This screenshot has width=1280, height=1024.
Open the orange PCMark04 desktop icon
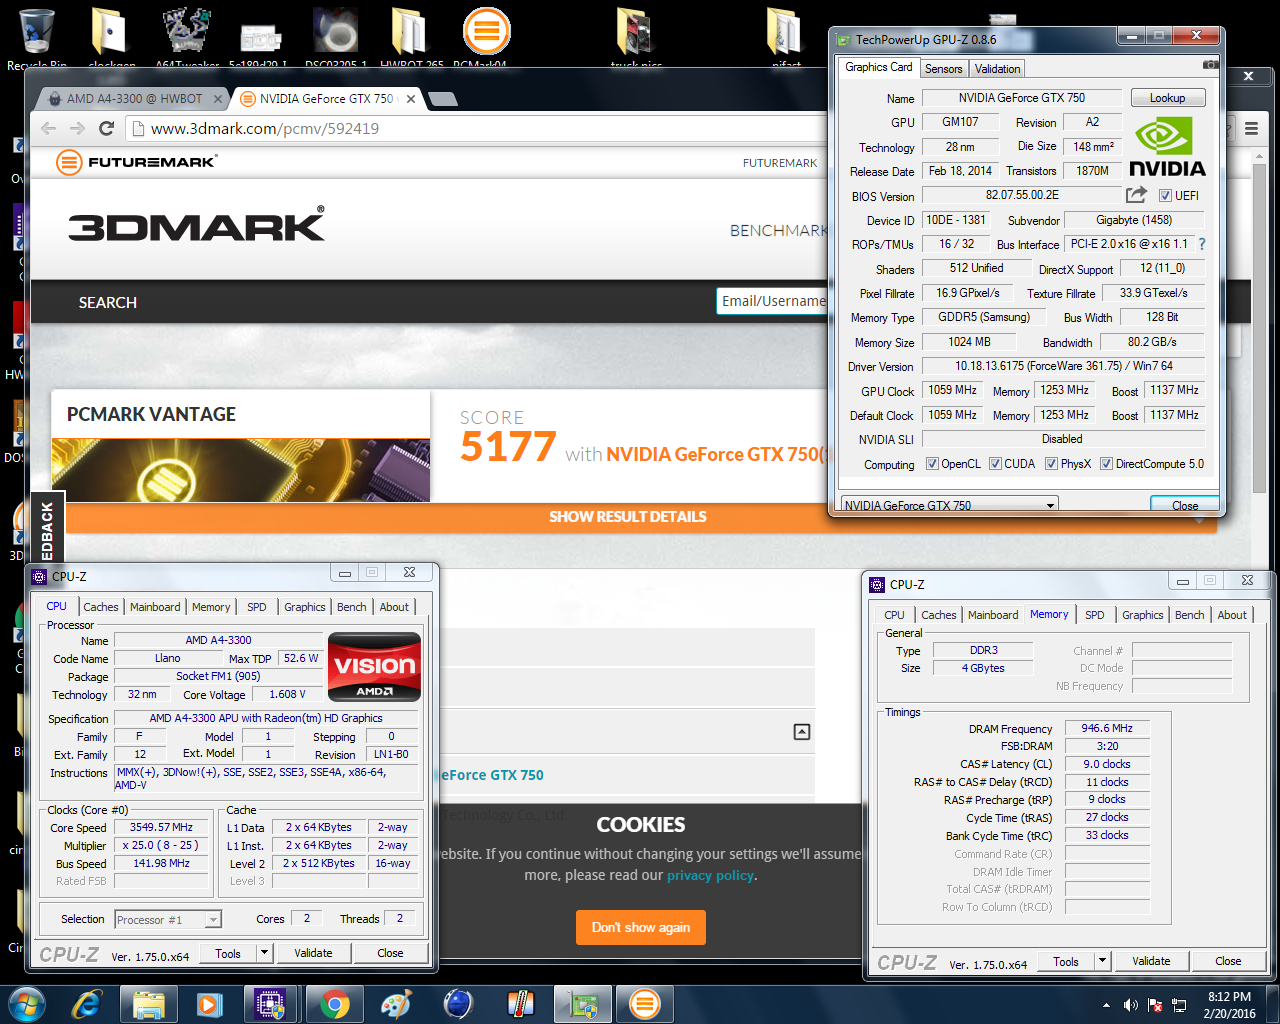tap(486, 38)
